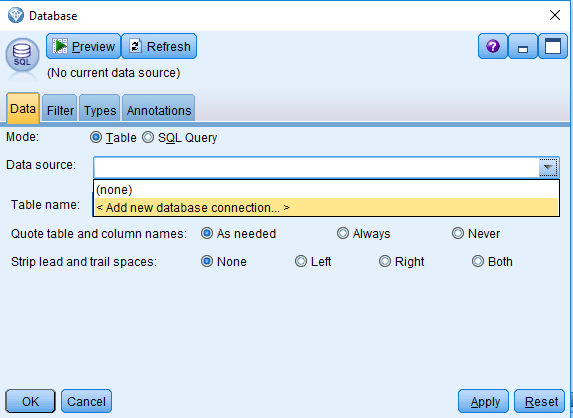Open the Annotations tab

[159, 109]
